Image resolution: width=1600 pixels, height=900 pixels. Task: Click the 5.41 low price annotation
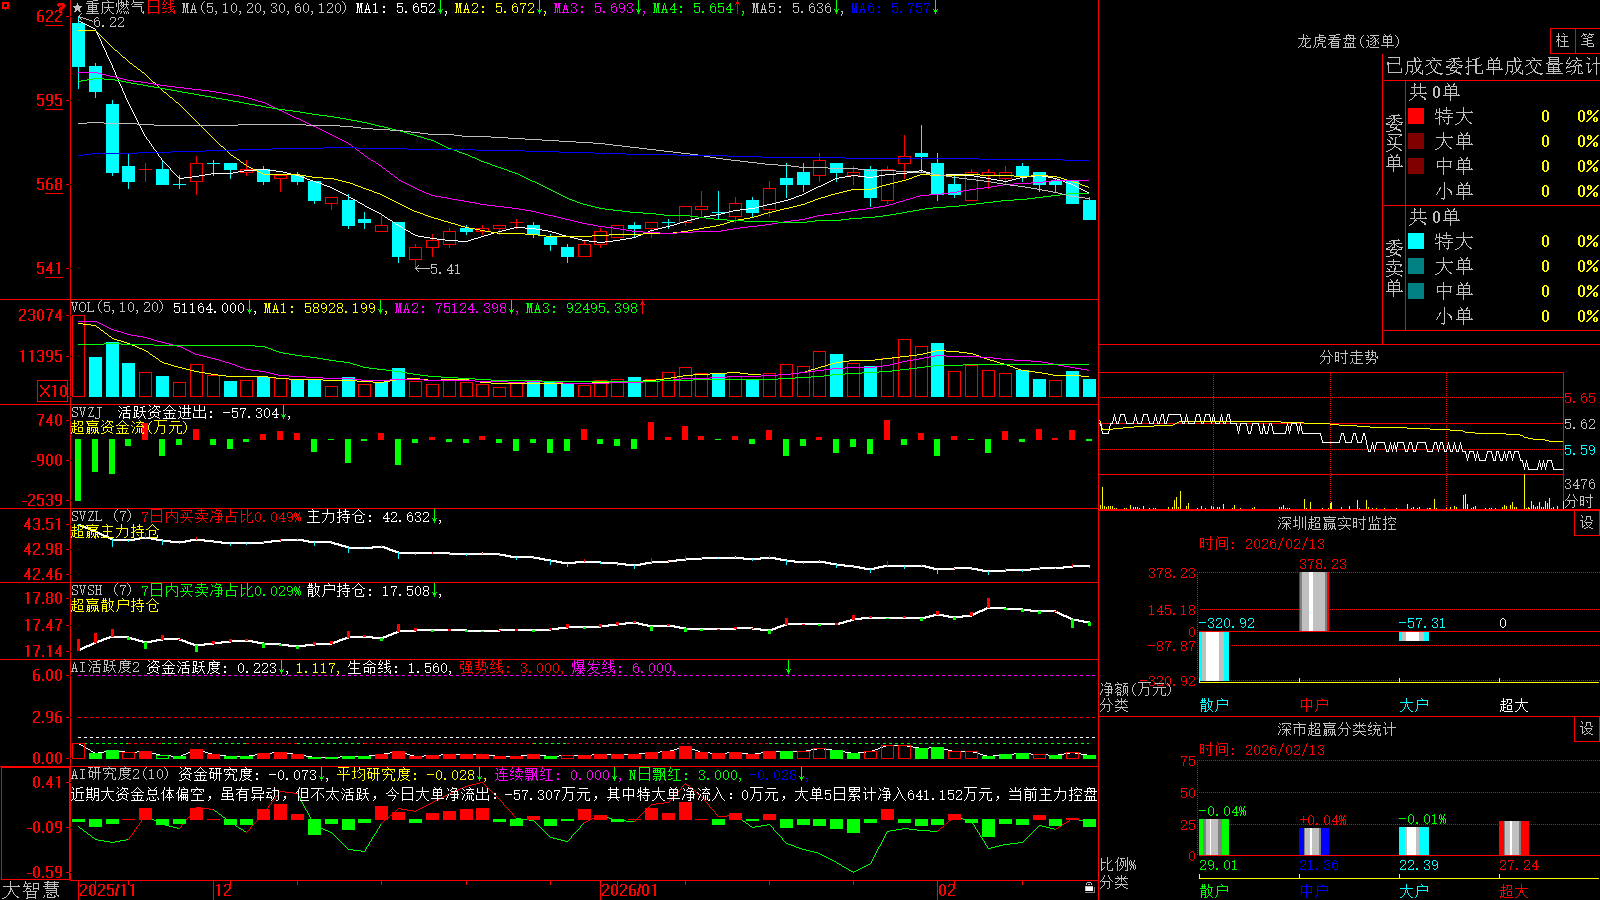click(438, 269)
